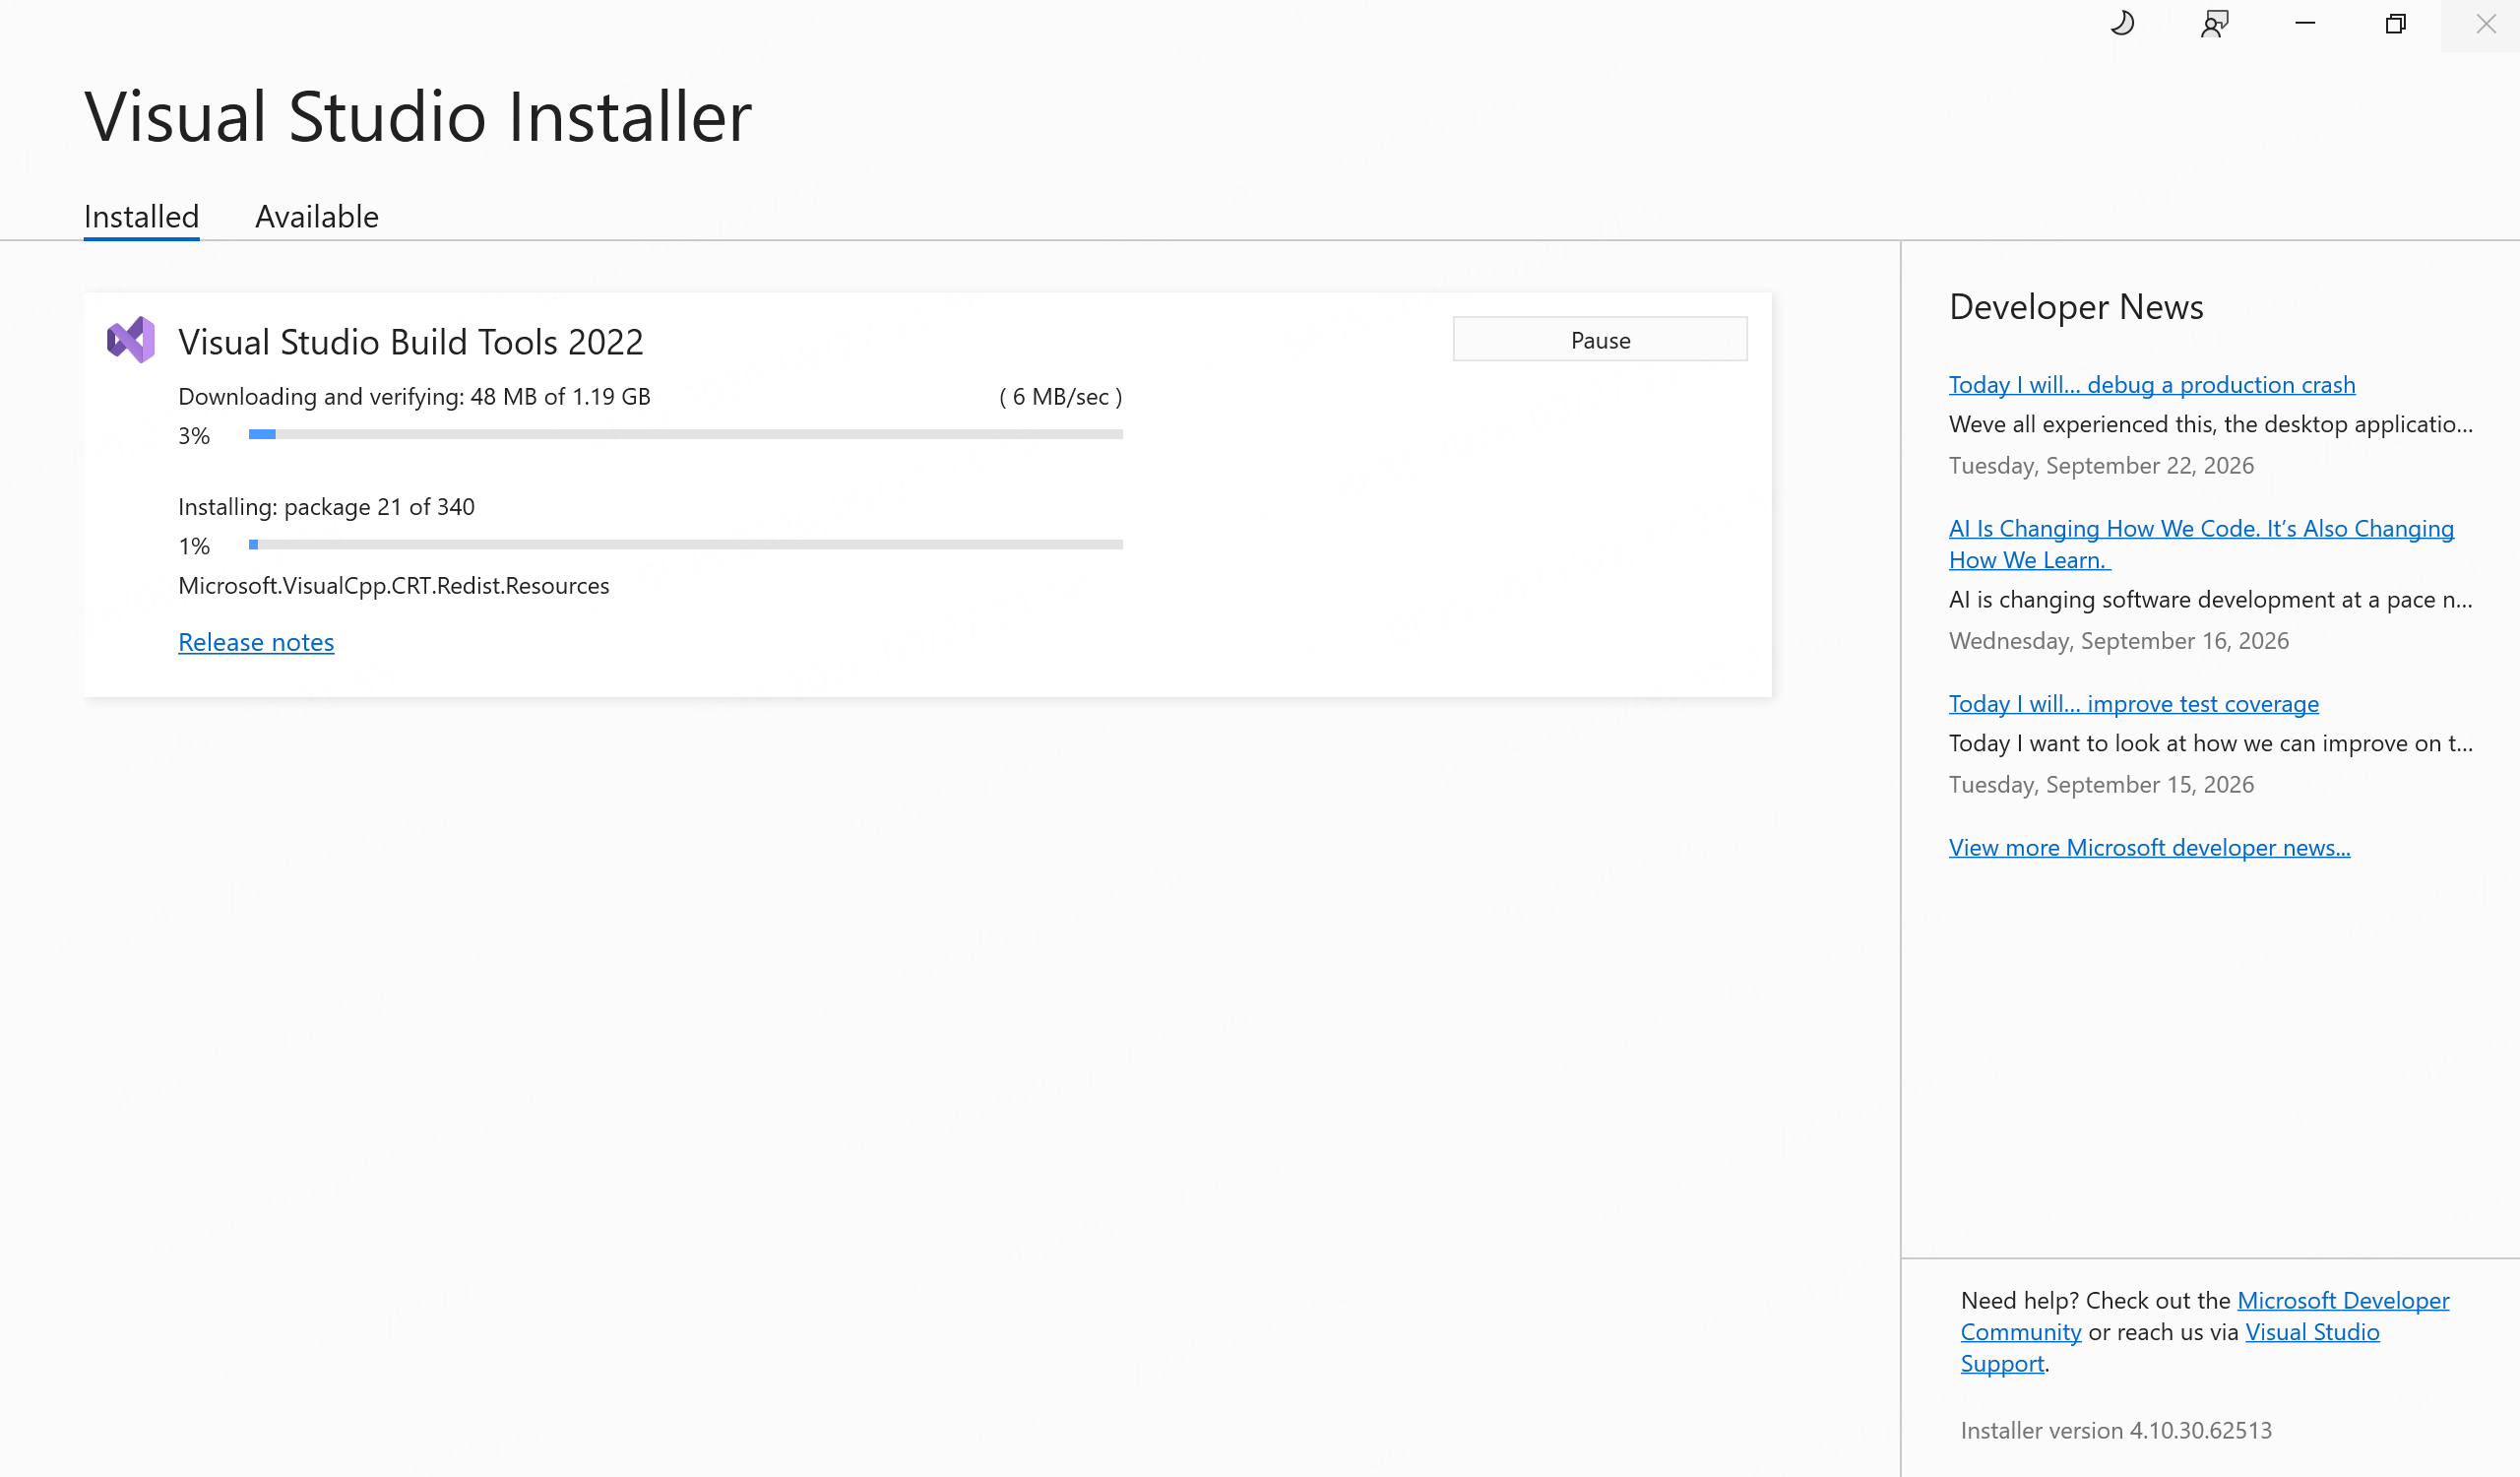
Task: Open 'Today I will... improve test coverage'
Action: [2134, 704]
